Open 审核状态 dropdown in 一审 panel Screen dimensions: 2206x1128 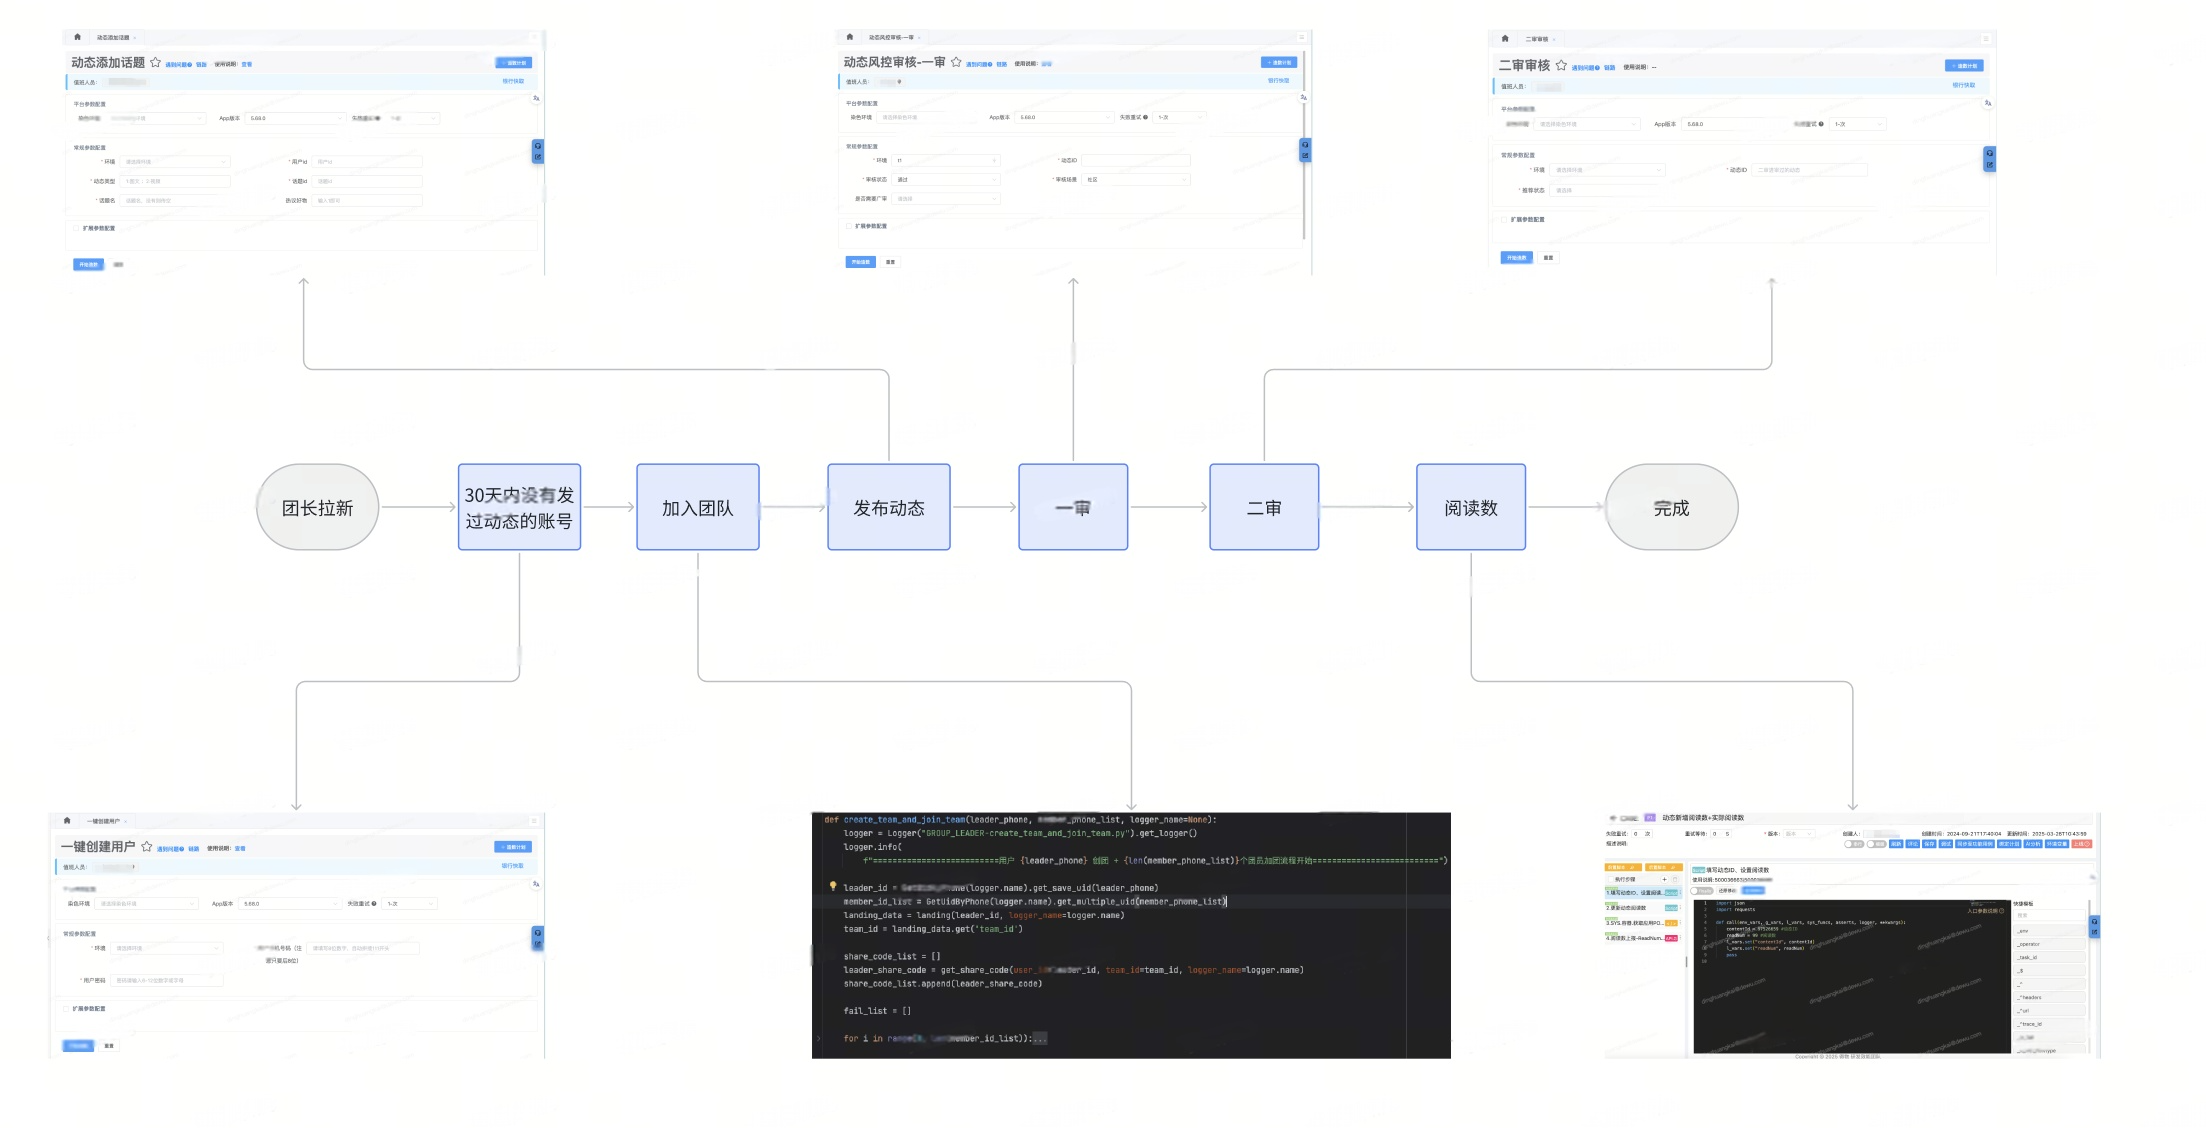[x=945, y=180]
